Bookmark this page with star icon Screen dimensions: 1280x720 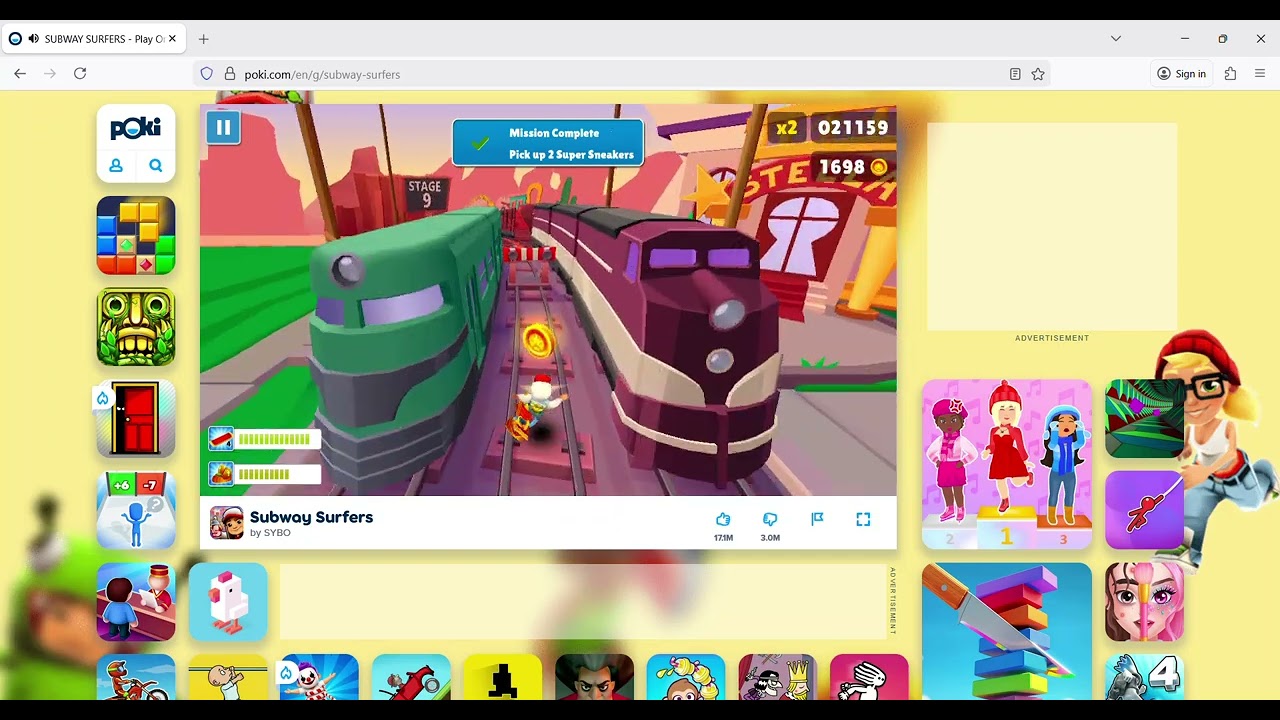pos(1038,74)
